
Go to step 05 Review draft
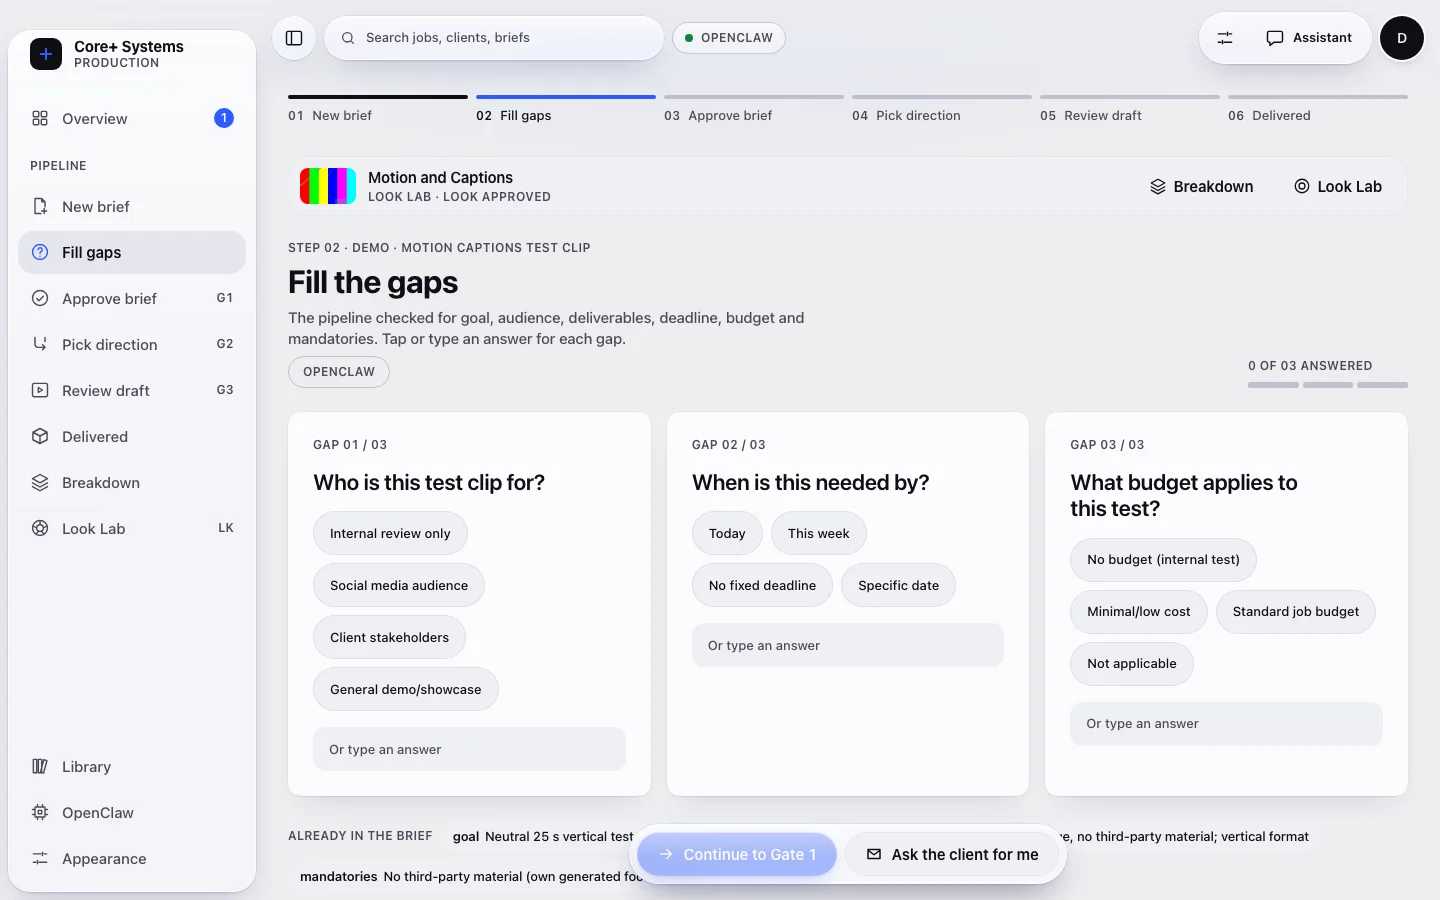1130,109
